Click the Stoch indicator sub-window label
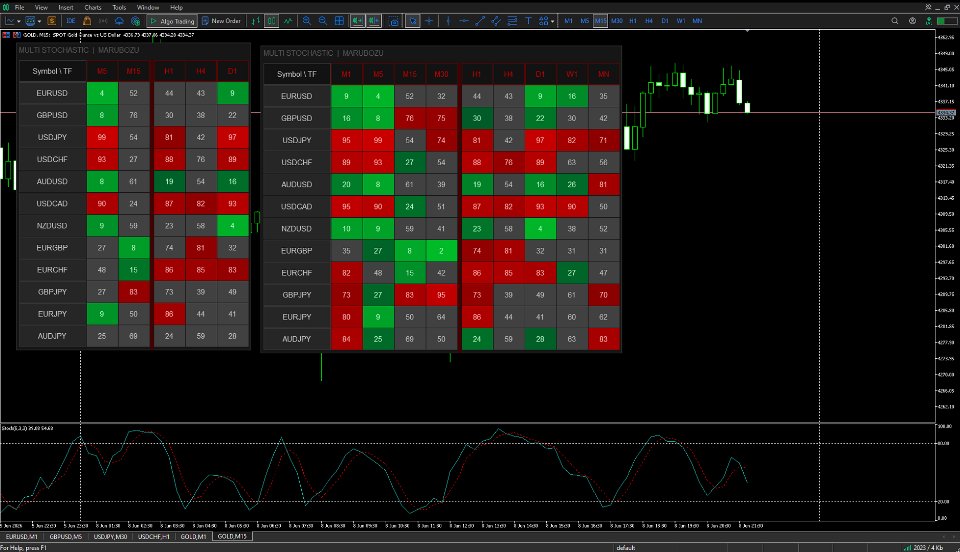Viewport: 960px width, 552px height. click(27, 428)
